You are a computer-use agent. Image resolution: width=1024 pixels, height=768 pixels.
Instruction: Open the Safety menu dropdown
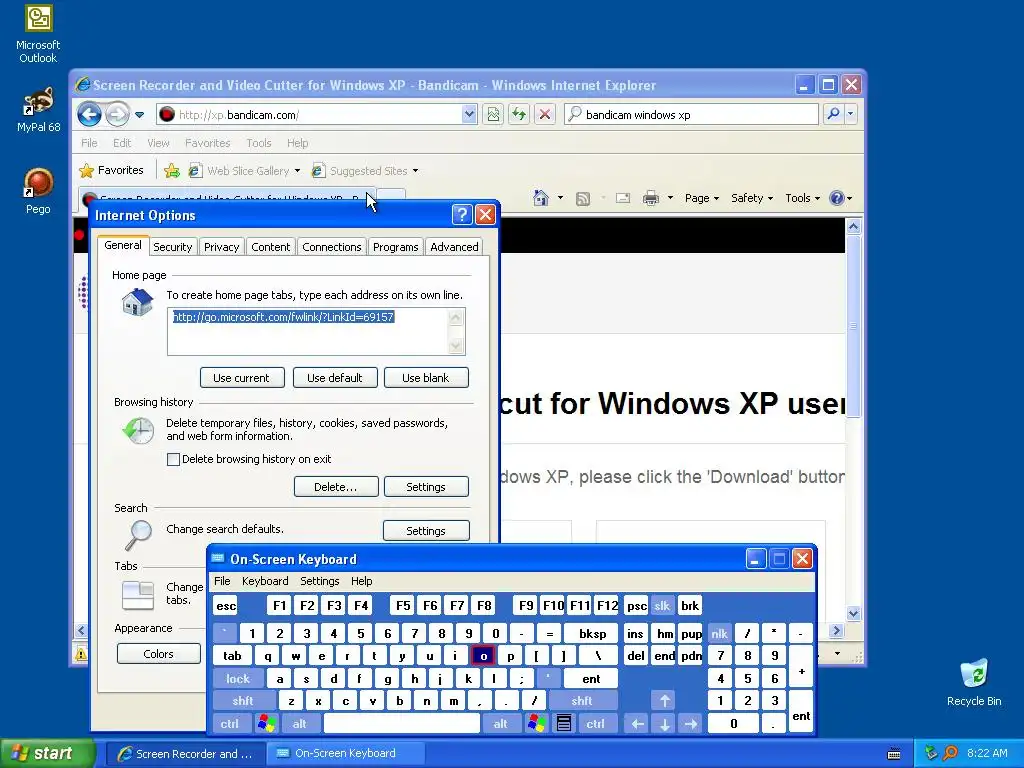tap(752, 198)
